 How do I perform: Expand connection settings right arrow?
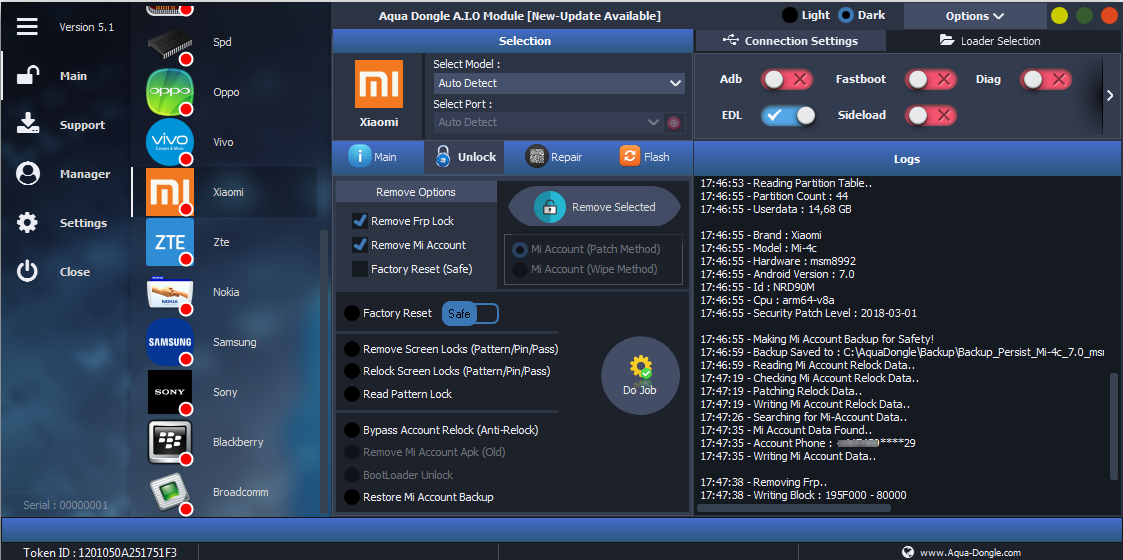click(1110, 95)
